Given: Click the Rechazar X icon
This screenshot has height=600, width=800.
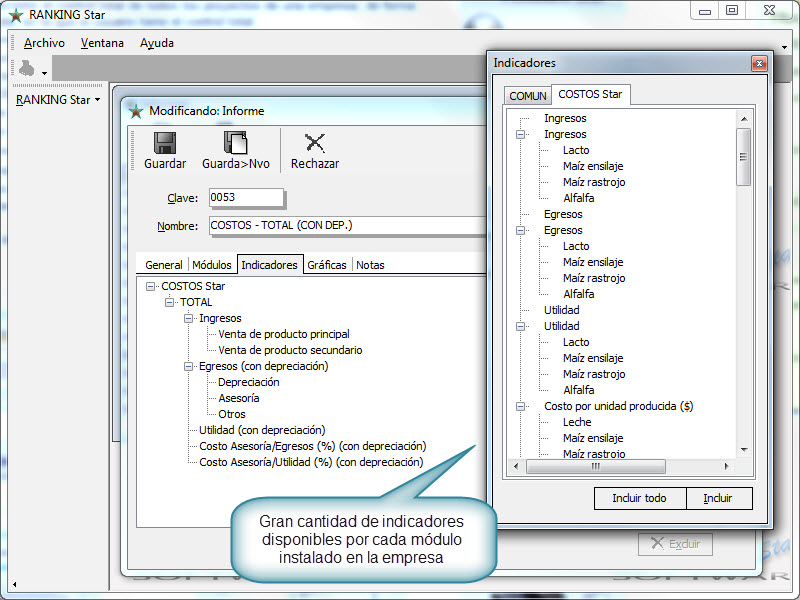Looking at the screenshot, I should [315, 143].
